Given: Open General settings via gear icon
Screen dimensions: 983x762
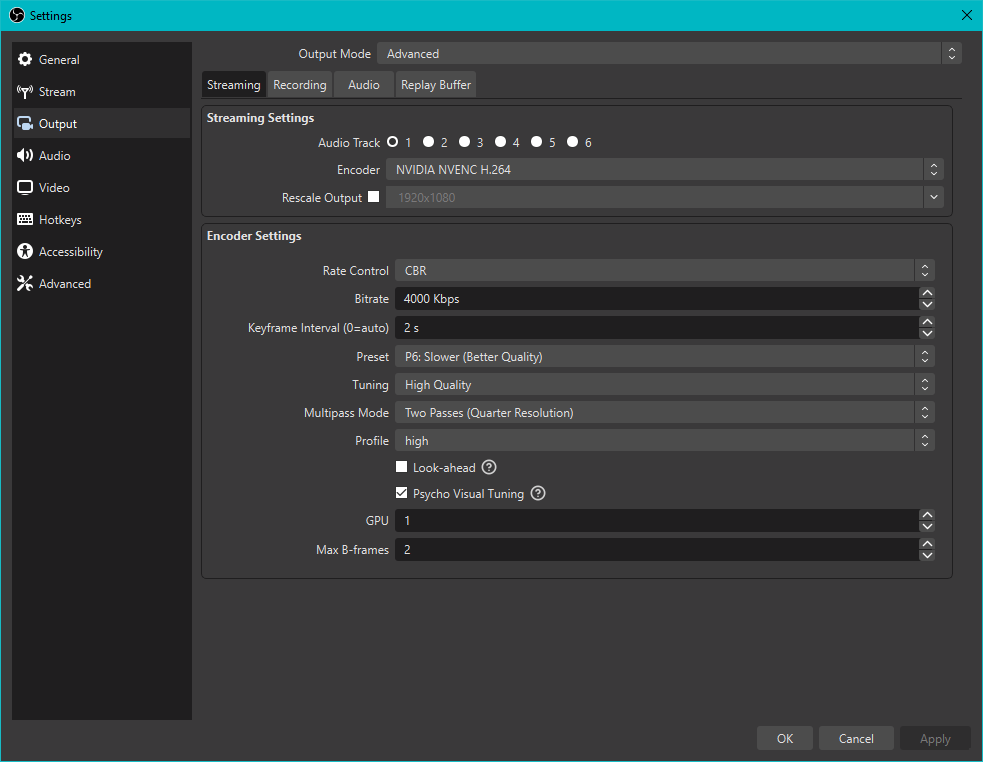Looking at the screenshot, I should [25, 60].
